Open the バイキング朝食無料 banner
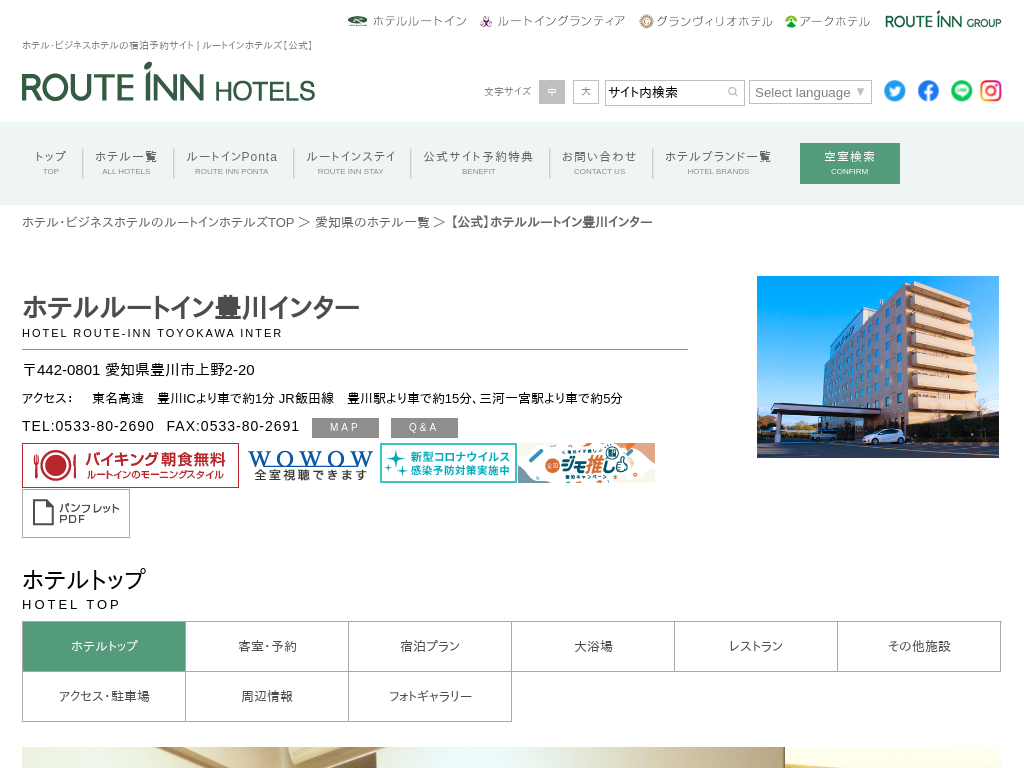Viewport: 1024px width, 768px height. point(131,465)
